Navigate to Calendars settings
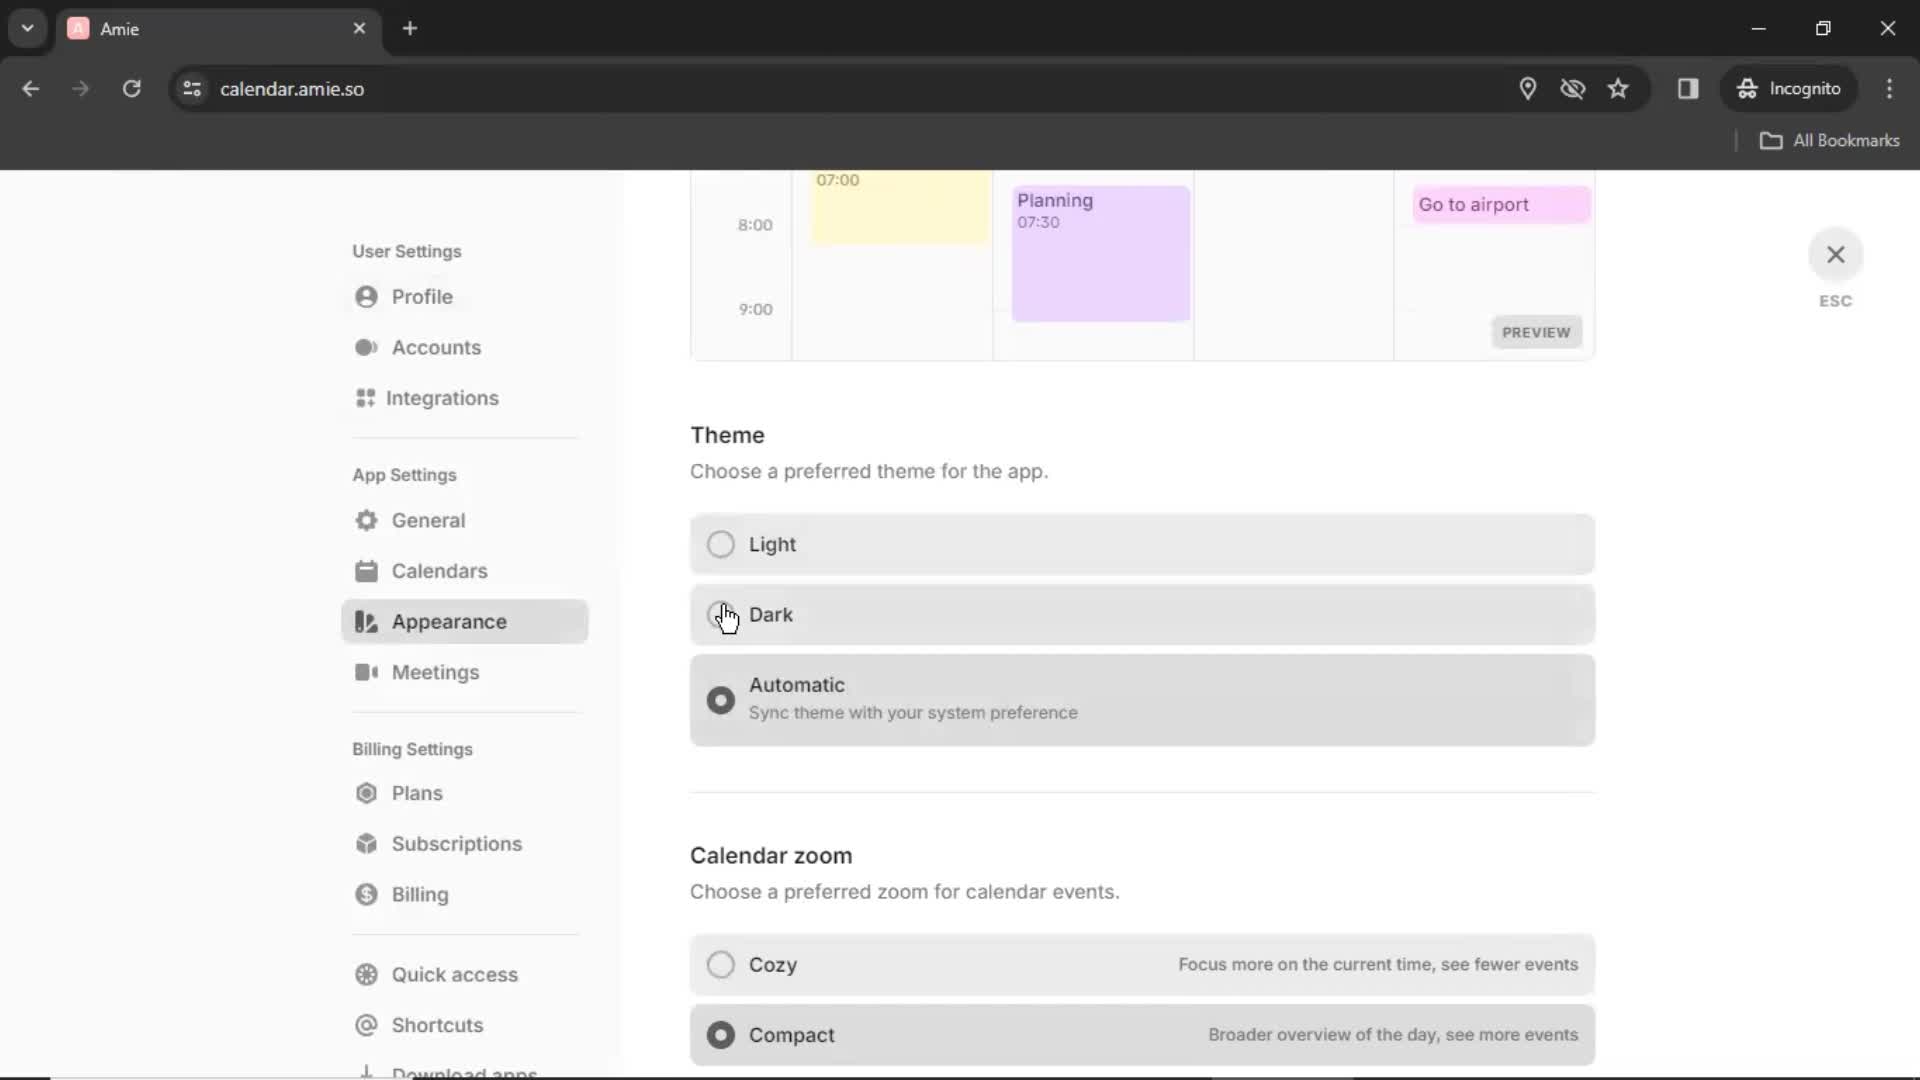 (x=439, y=571)
